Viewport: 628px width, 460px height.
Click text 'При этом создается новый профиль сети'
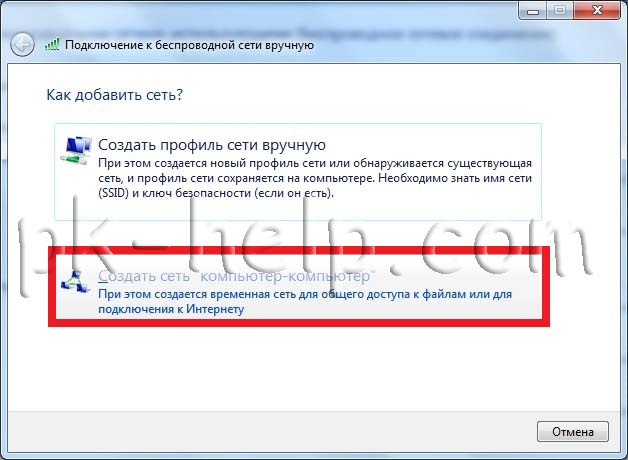213,163
